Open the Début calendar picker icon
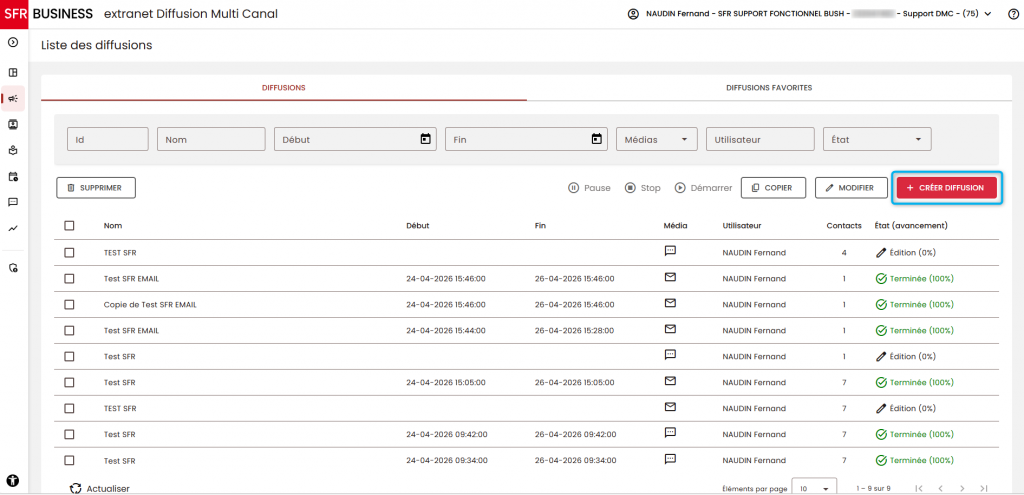Screen dimensions: 1024x495 [426, 138]
